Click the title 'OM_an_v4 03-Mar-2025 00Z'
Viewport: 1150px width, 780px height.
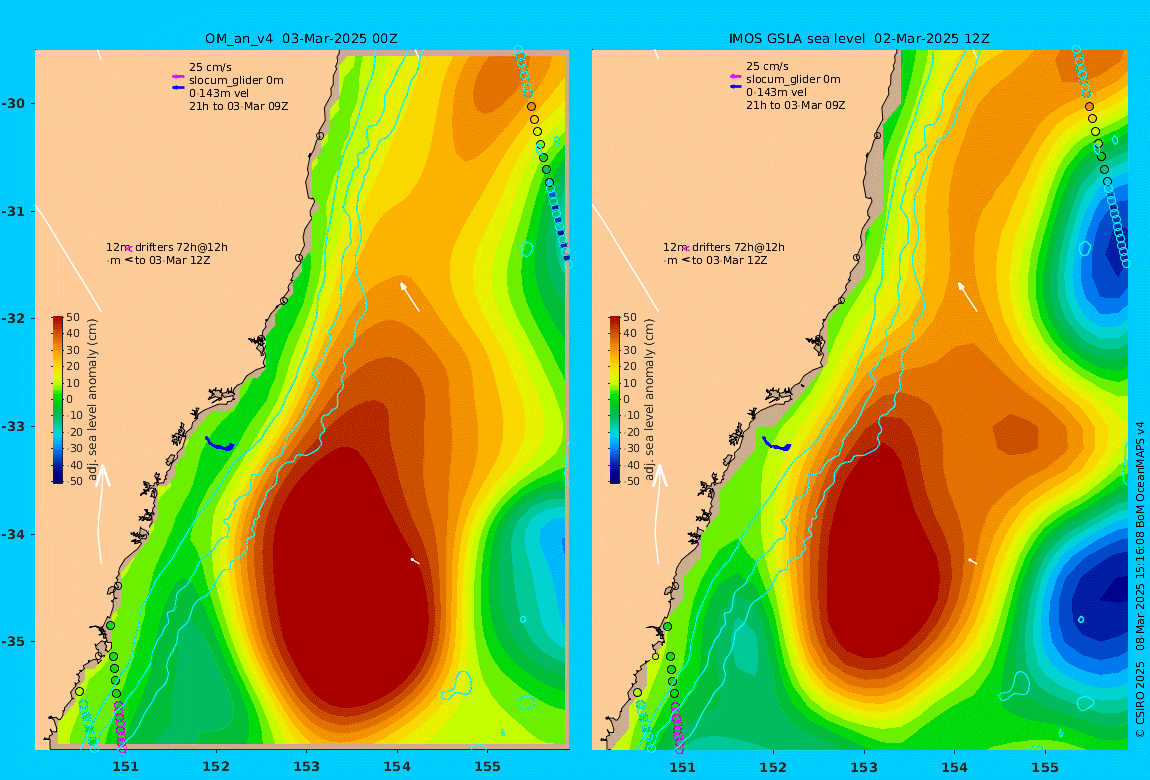coord(301,39)
